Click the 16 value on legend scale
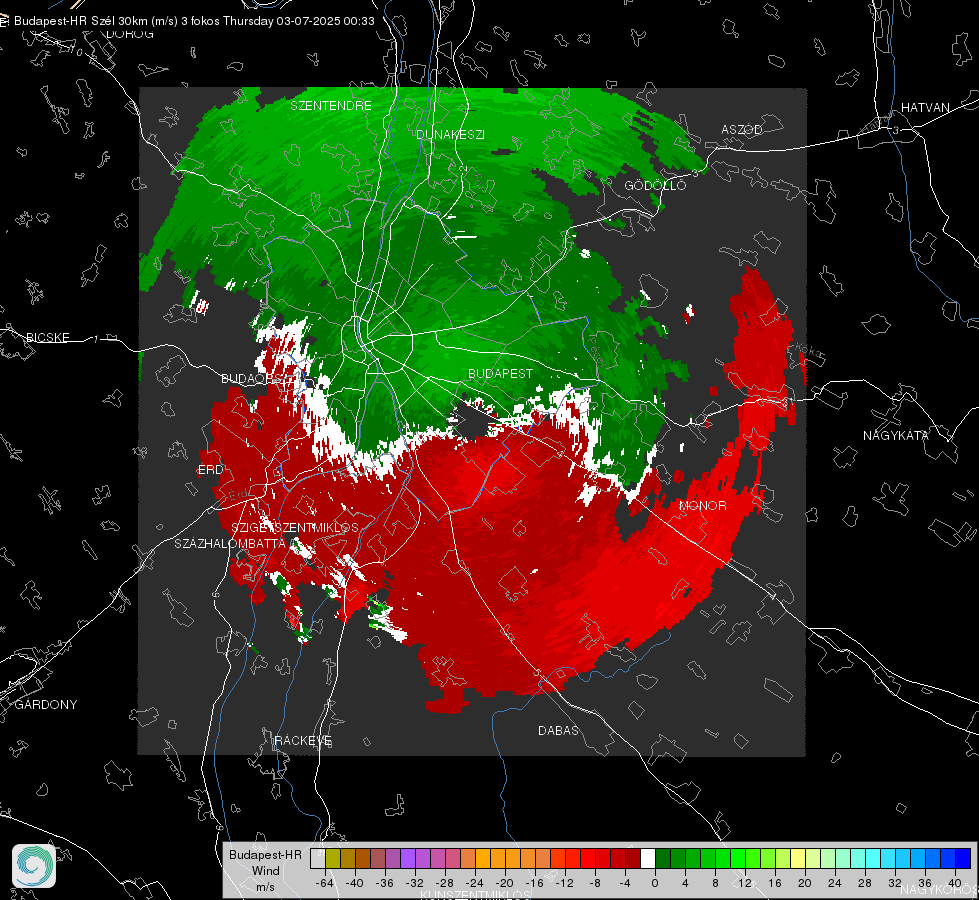The height and width of the screenshot is (900, 979). [775, 883]
